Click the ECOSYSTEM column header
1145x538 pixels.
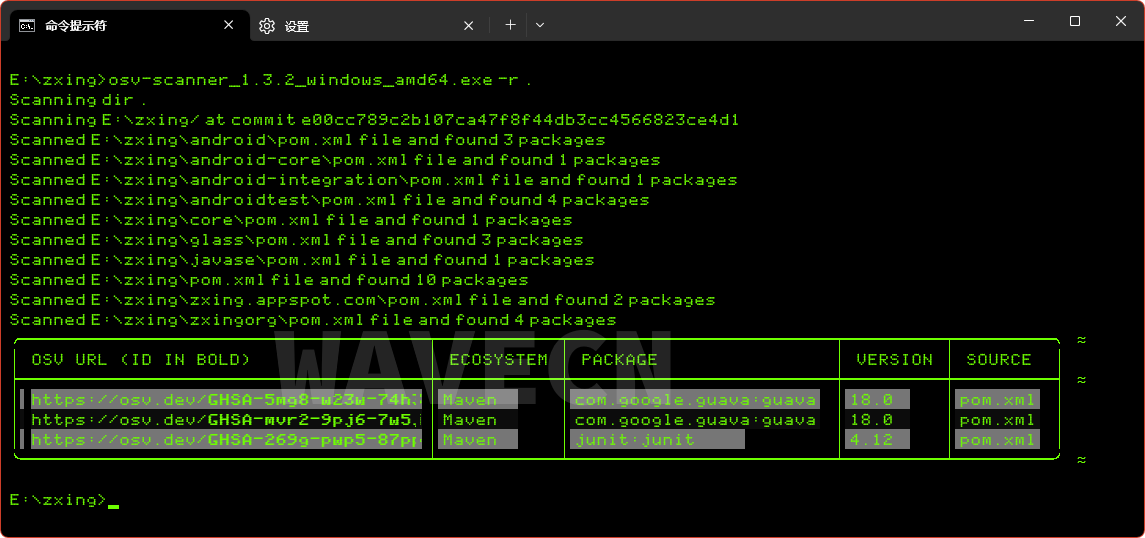(498, 360)
